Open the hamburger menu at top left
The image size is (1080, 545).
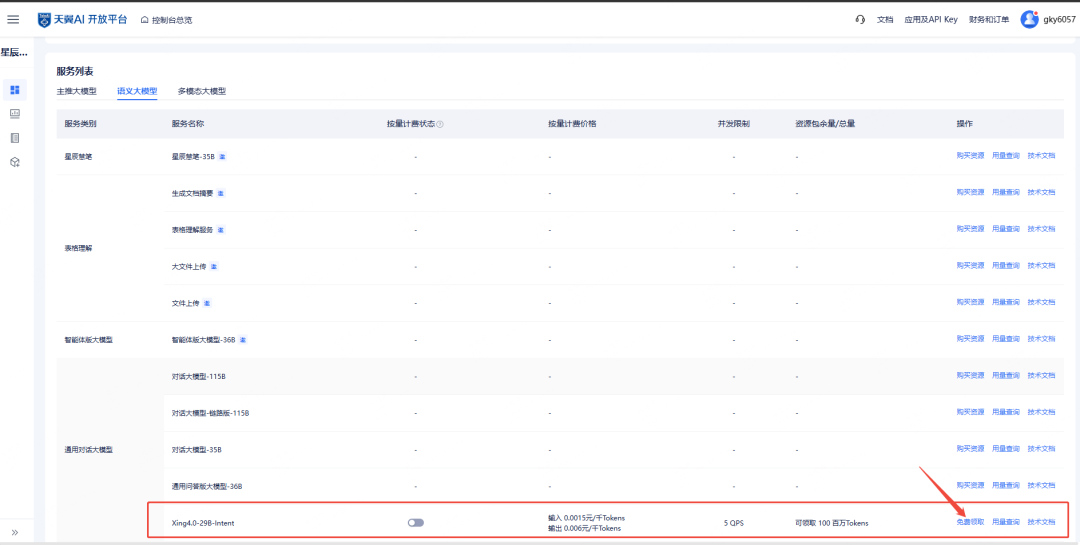(x=13, y=19)
